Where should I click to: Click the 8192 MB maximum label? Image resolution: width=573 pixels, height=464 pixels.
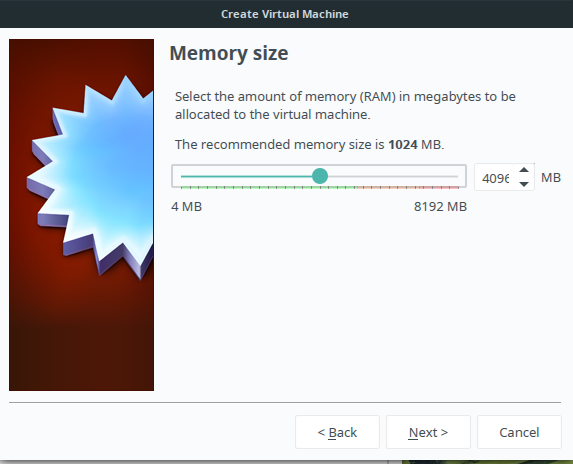pyautogui.click(x=440, y=207)
